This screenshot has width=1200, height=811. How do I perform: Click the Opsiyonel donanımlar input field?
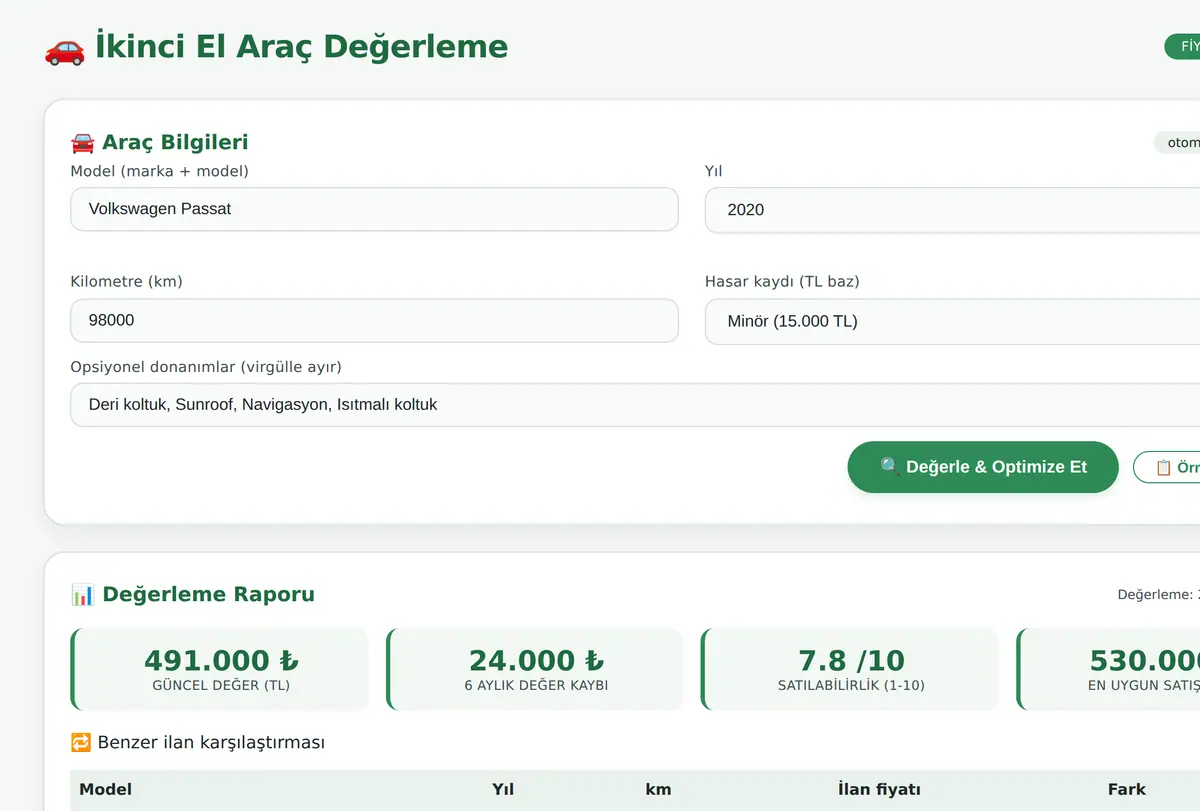pos(635,404)
